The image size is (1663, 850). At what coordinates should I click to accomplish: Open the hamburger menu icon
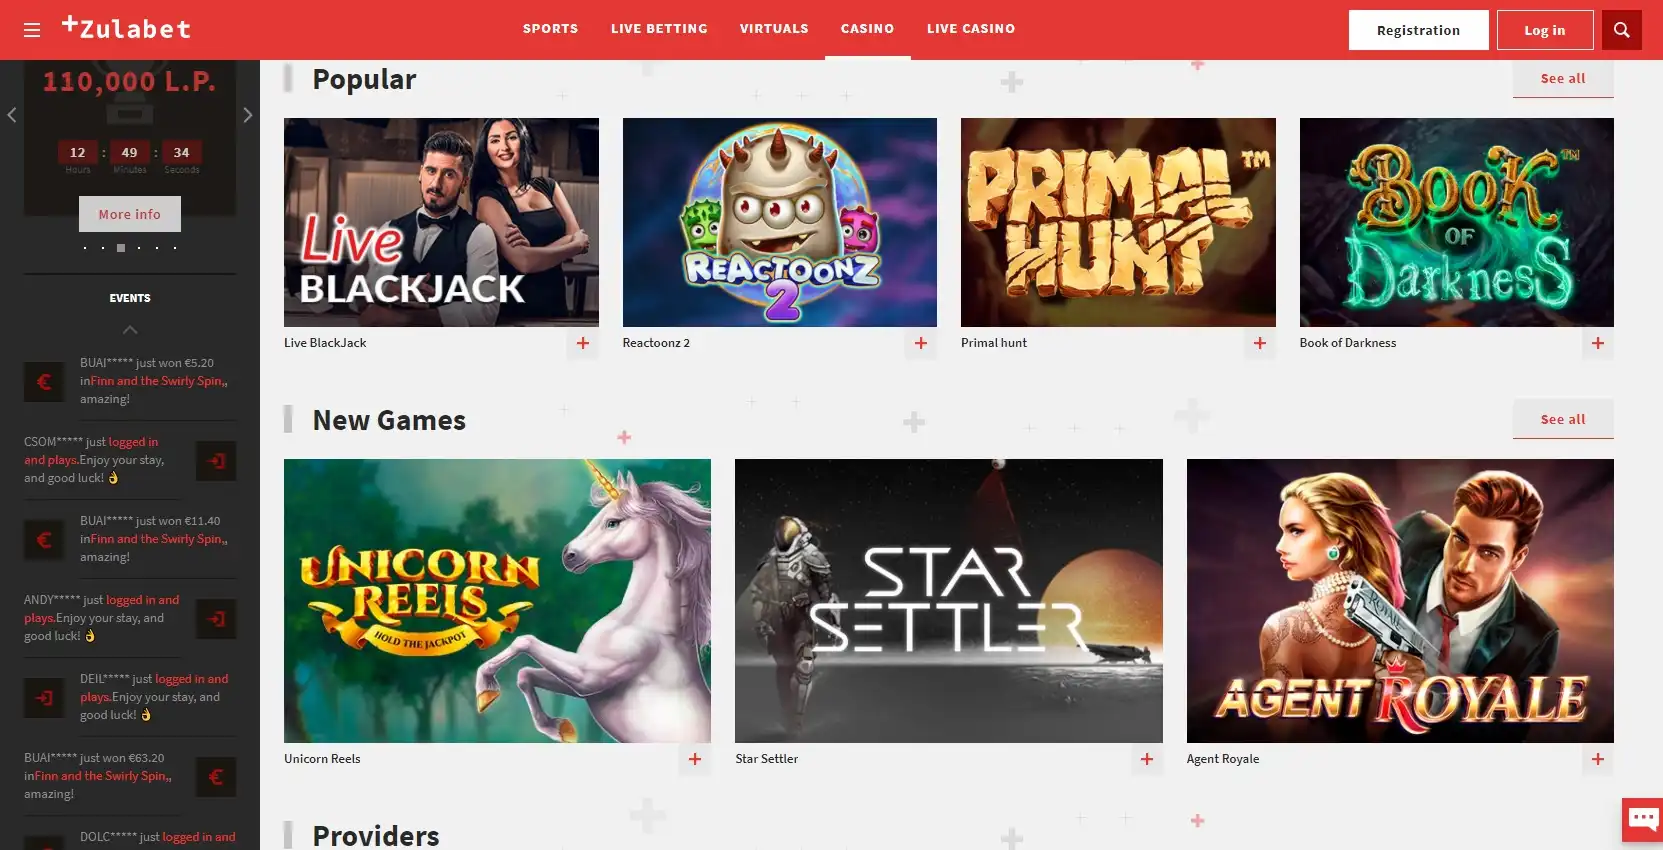[32, 30]
